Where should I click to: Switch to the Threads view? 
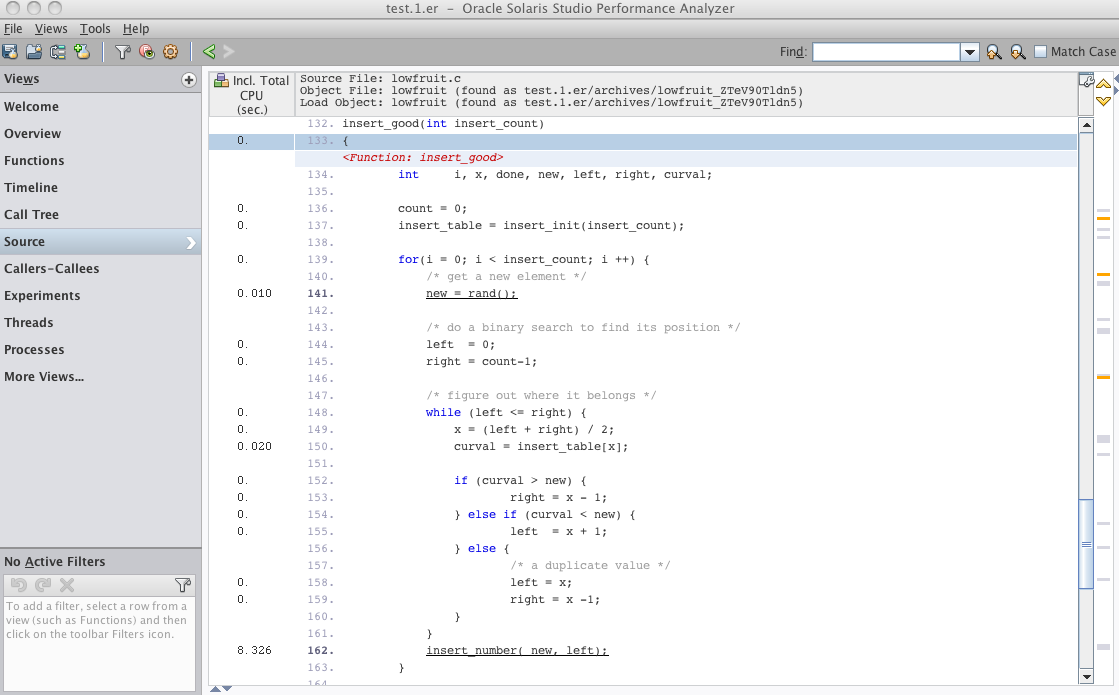coord(100,323)
